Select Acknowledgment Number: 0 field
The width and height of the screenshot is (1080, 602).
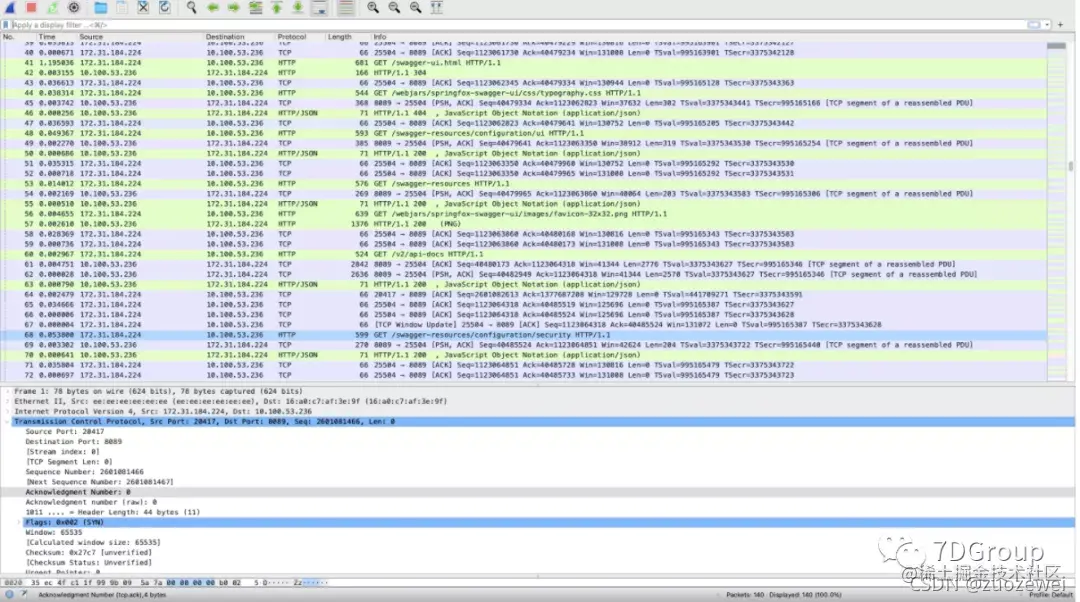pos(78,492)
